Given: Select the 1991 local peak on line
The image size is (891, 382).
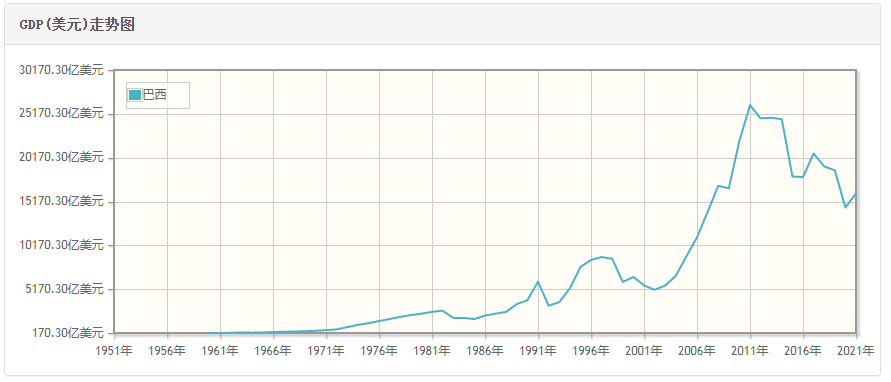Looking at the screenshot, I should pos(538,281).
